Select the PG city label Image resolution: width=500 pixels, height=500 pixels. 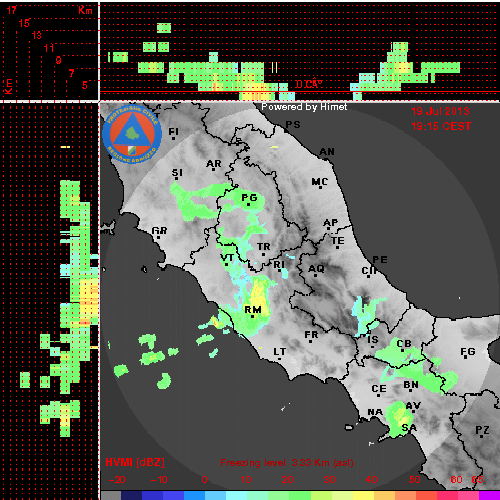point(249,198)
